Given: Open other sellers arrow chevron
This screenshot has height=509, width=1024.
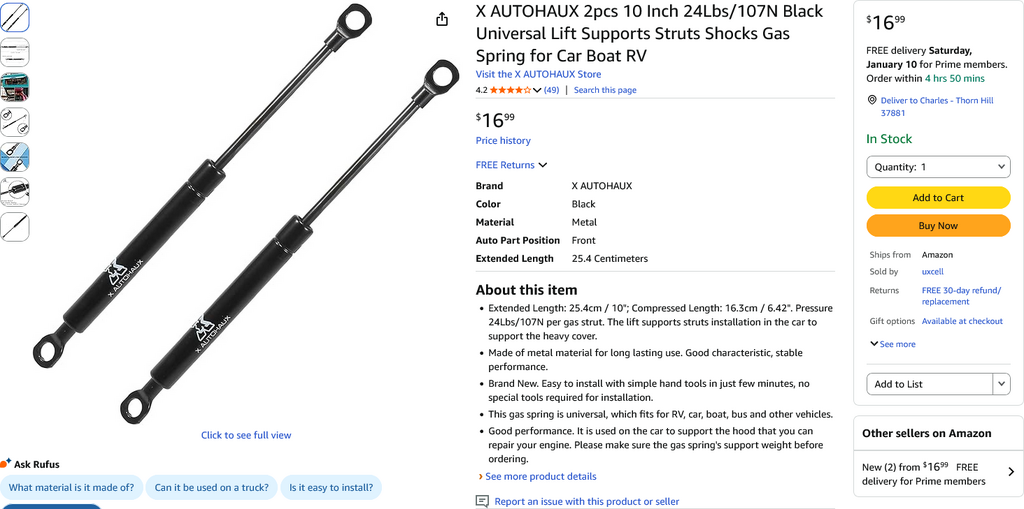Looking at the screenshot, I should coord(1010,472).
